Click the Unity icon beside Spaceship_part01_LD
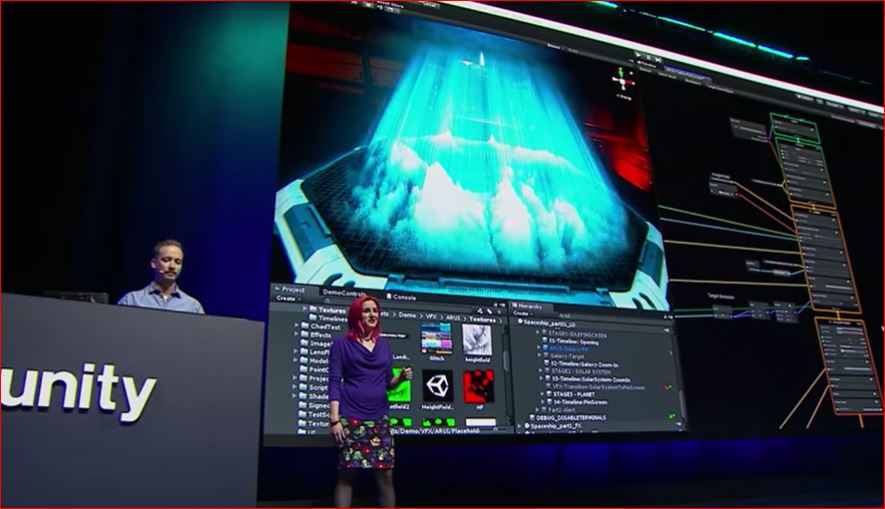This screenshot has height=509, width=885. [520, 322]
